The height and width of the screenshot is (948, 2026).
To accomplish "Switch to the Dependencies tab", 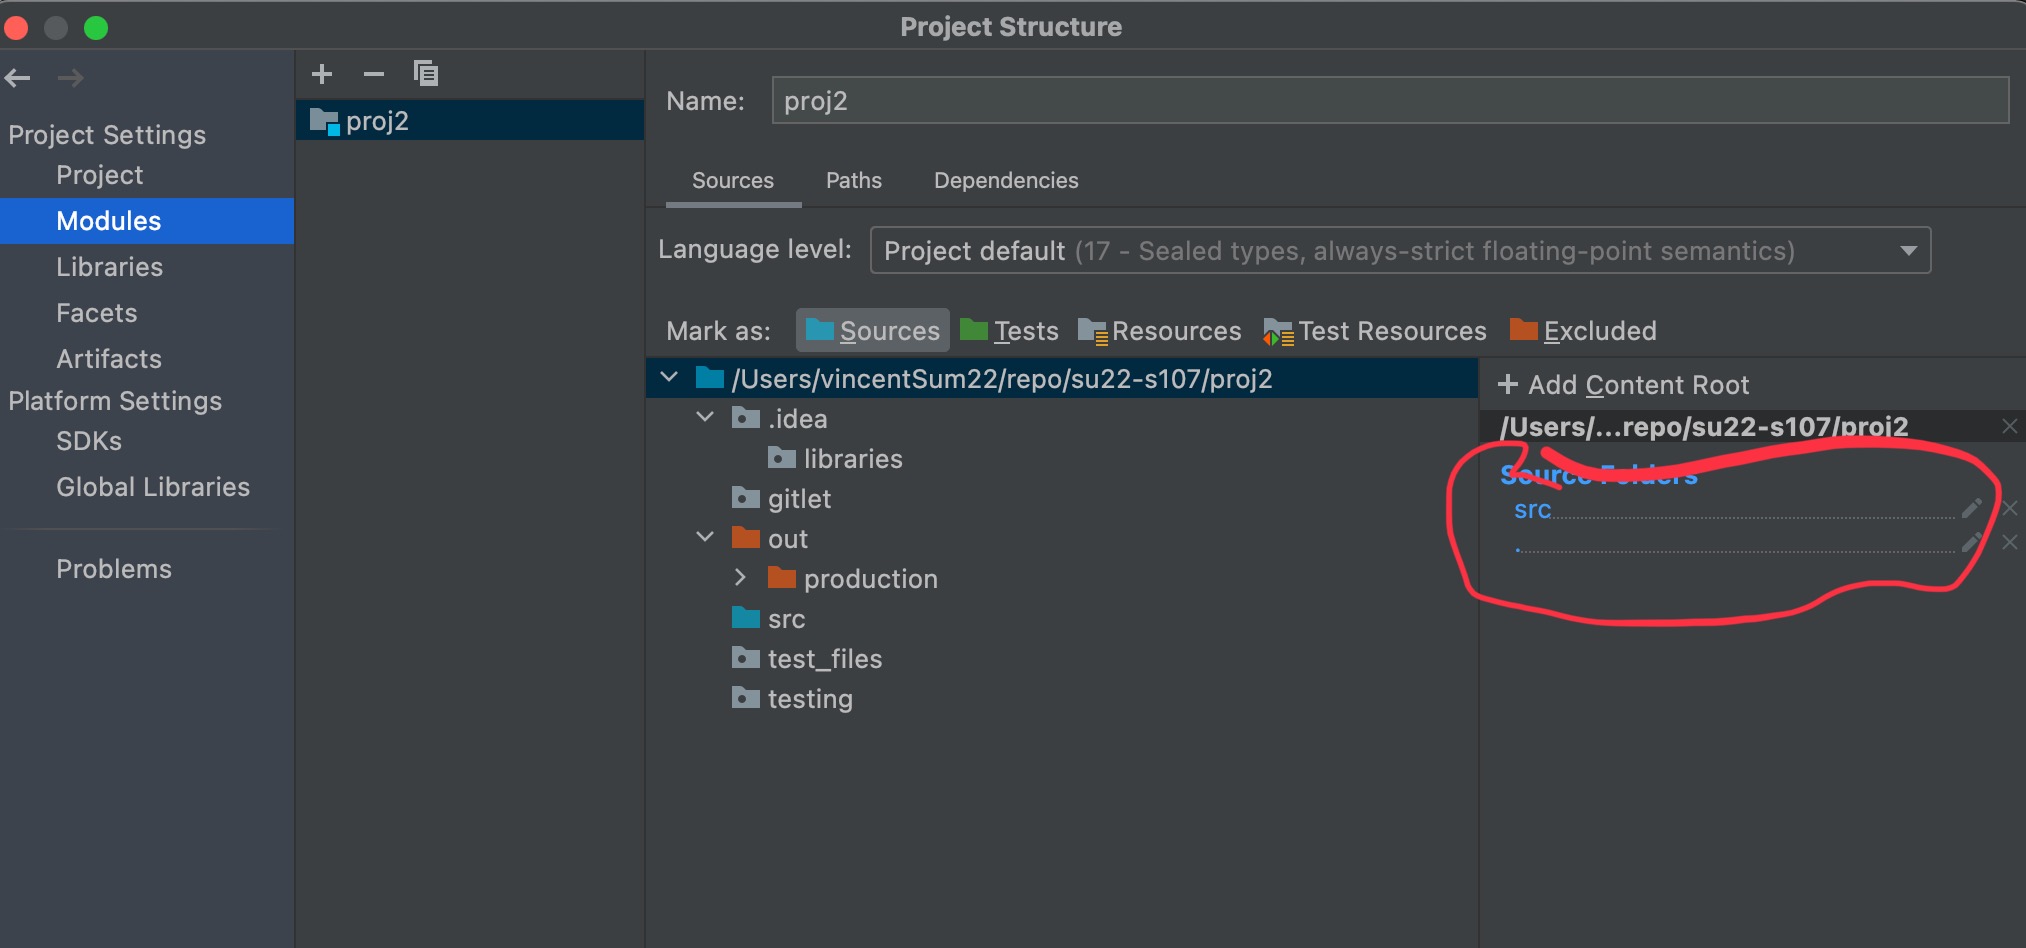I will coord(1006,181).
